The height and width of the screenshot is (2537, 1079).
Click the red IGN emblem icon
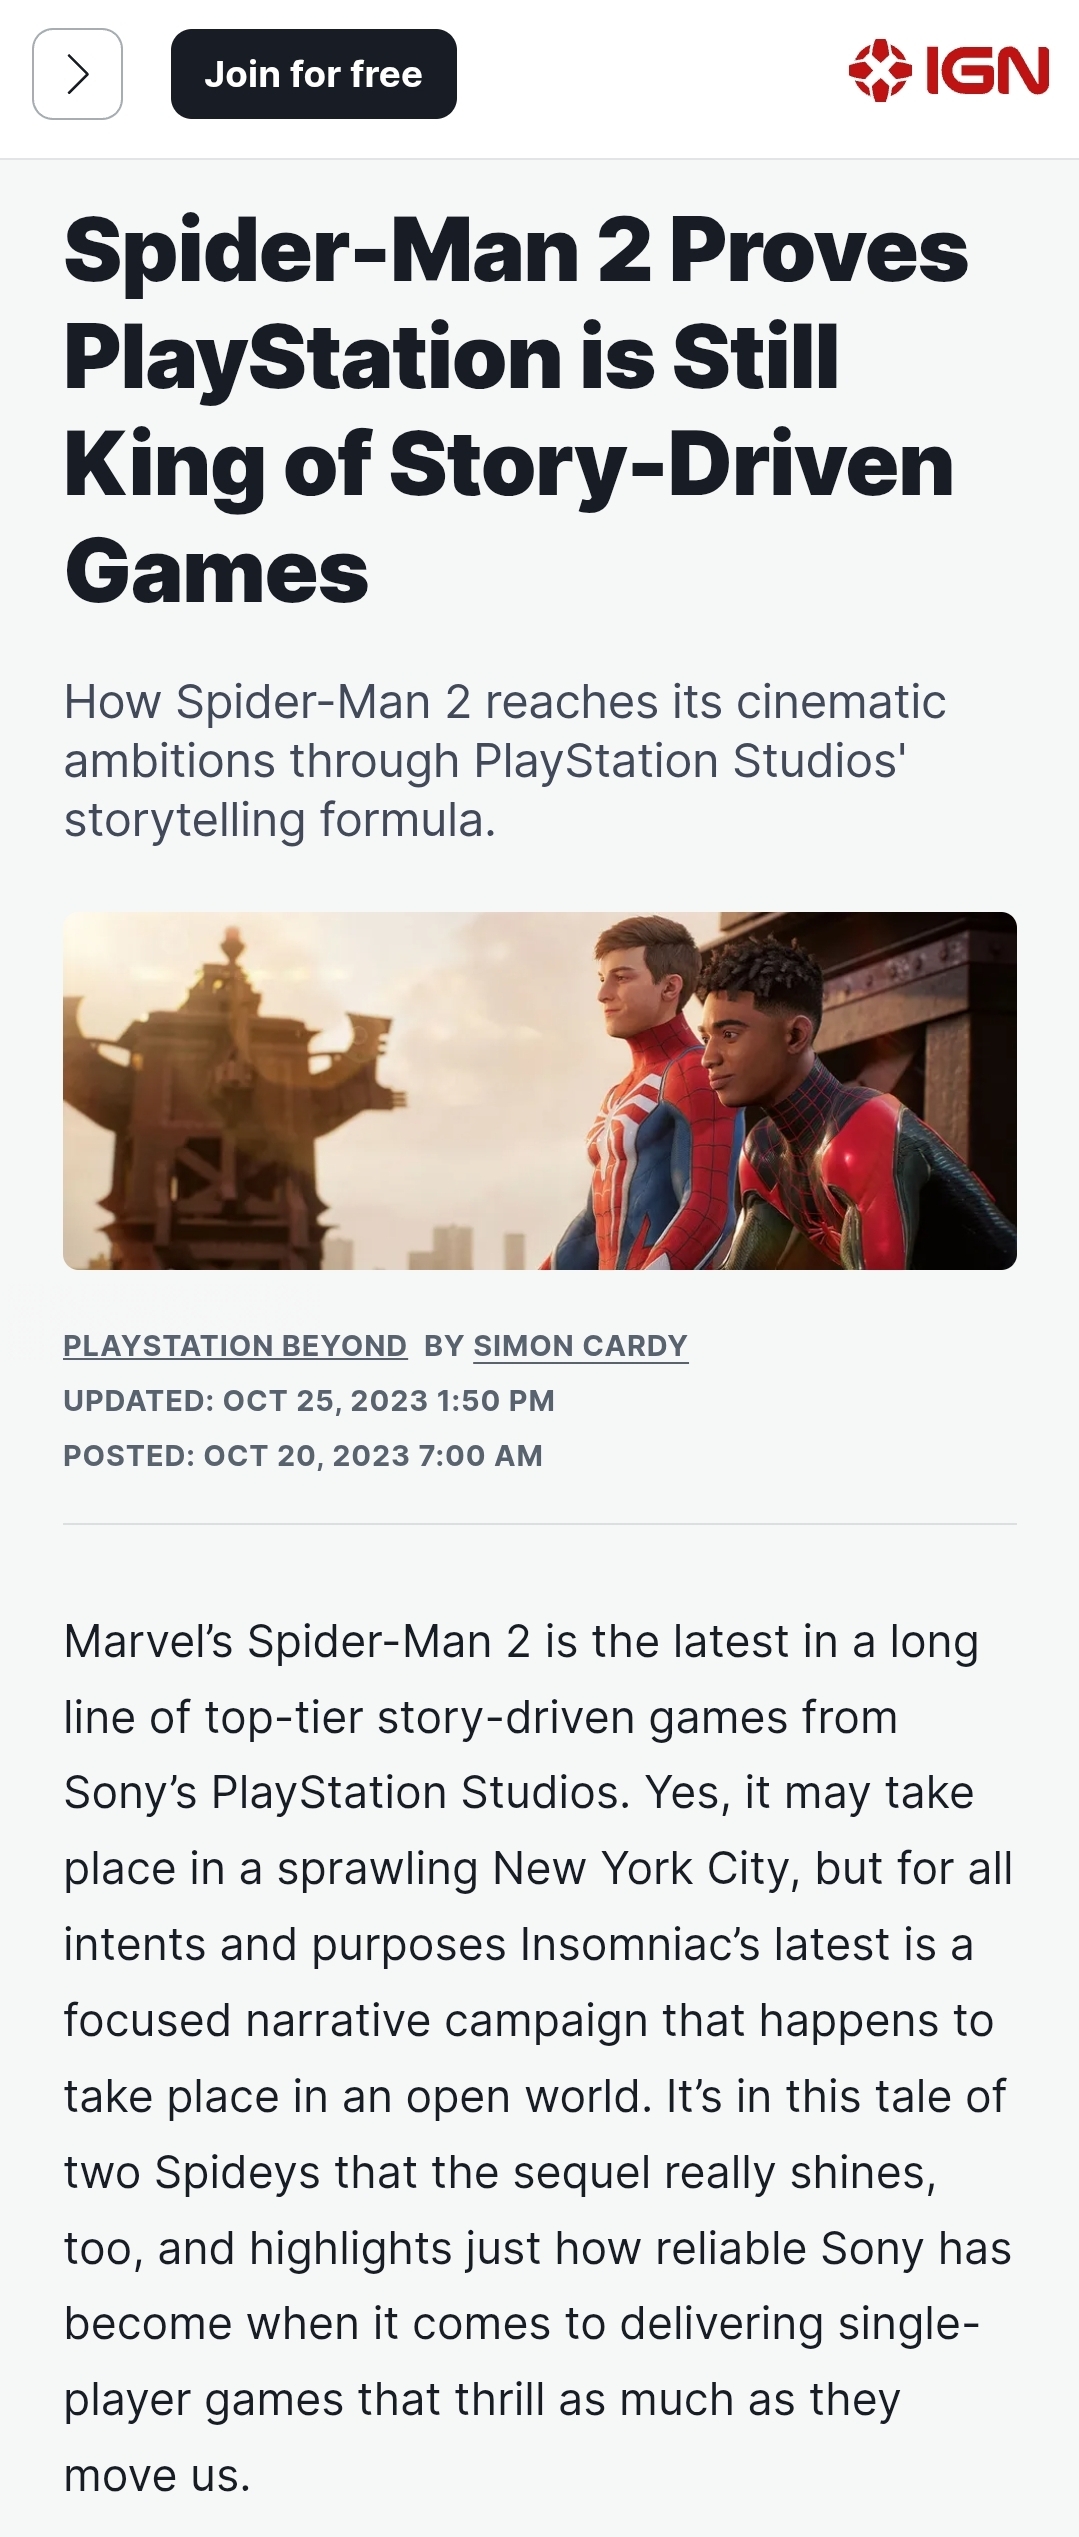(879, 70)
